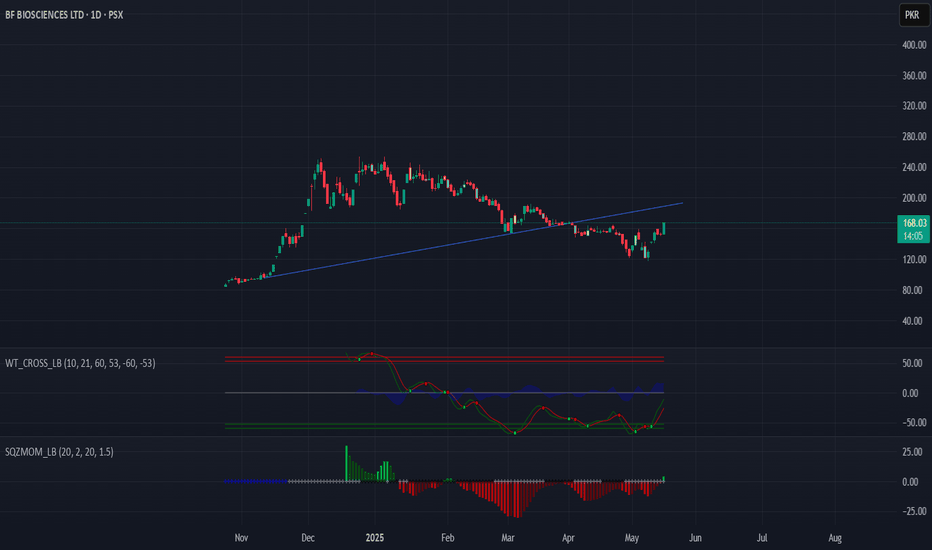Viewport: 932px width, 550px height.
Task: Click the 360.00 price axis label
Action: (914, 76)
